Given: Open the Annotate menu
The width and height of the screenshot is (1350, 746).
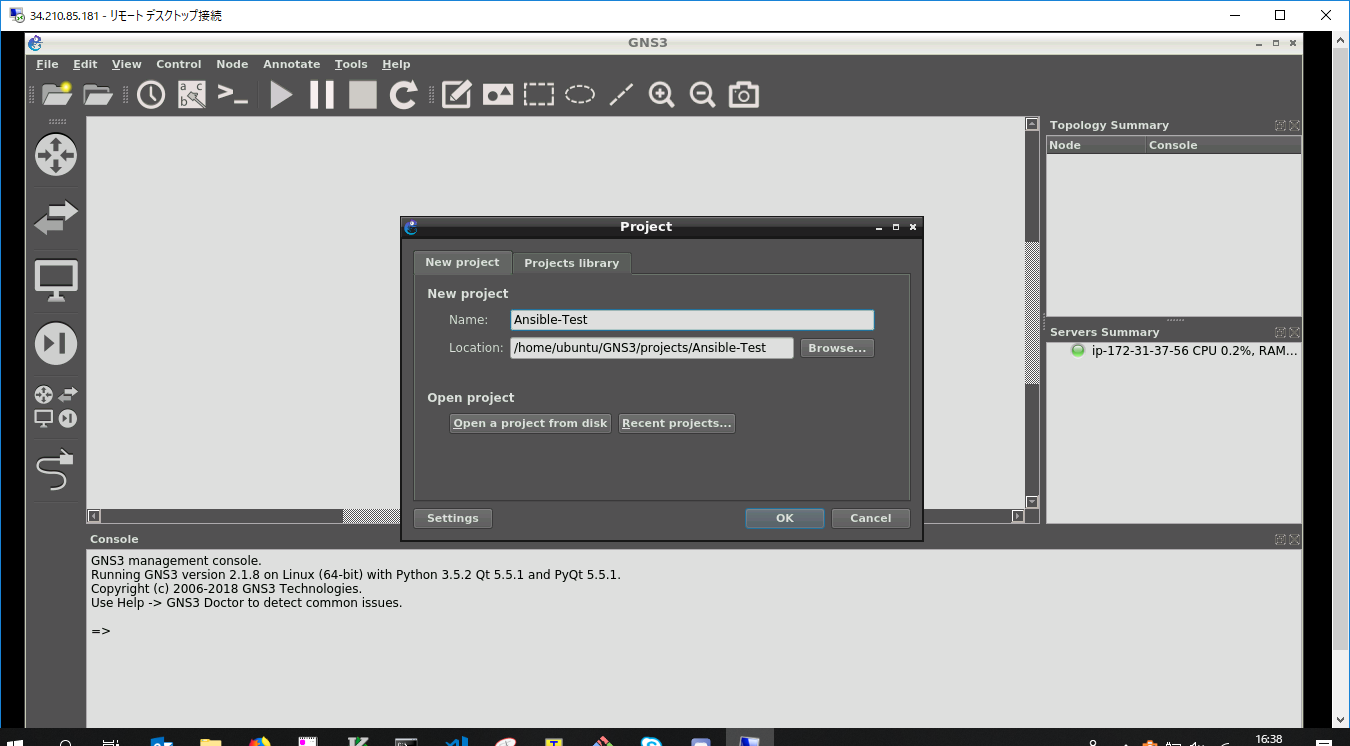Looking at the screenshot, I should tap(292, 64).
